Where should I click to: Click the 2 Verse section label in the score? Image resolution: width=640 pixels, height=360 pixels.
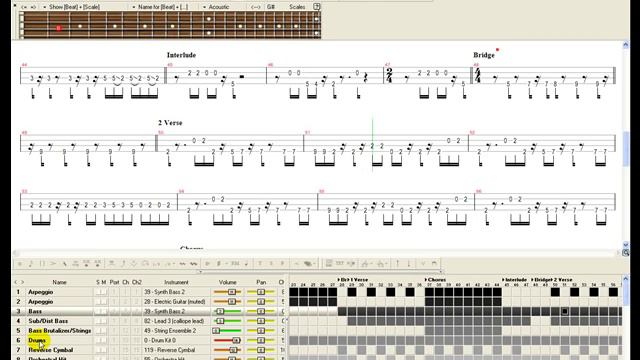(x=170, y=123)
